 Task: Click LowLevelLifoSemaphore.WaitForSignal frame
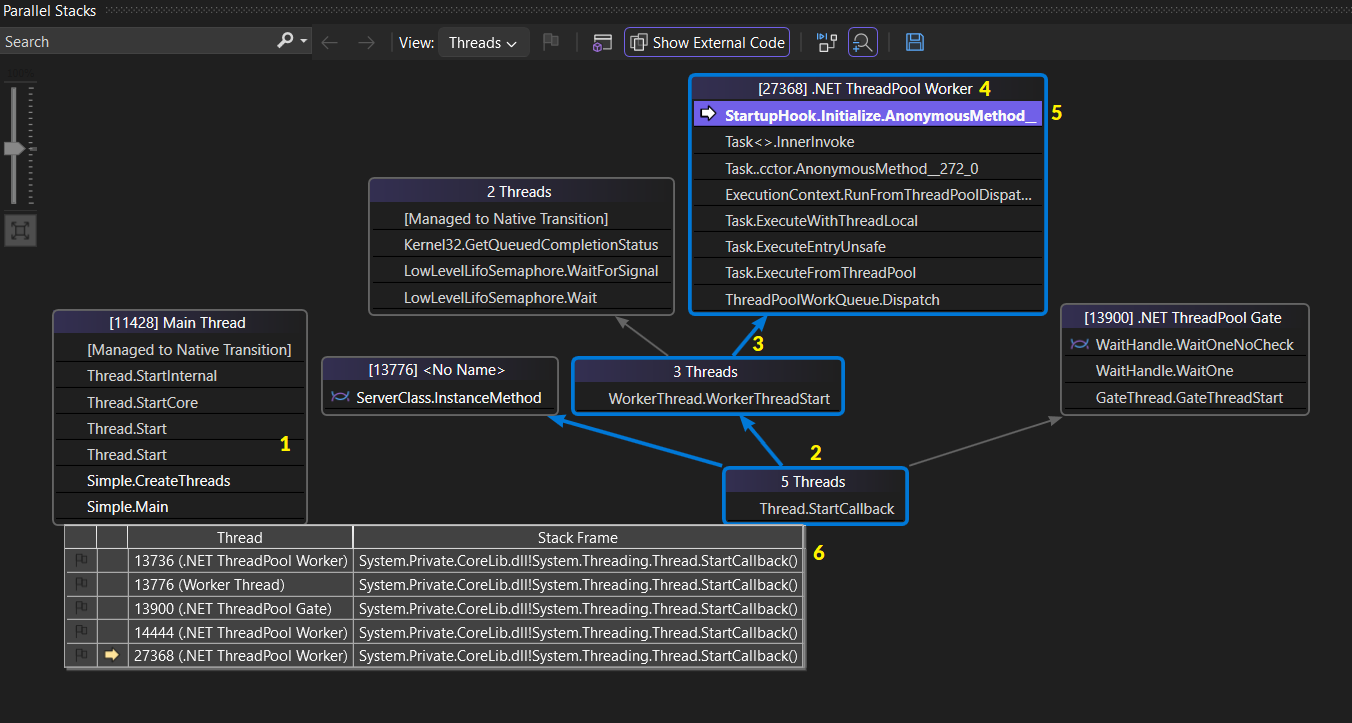point(531,271)
